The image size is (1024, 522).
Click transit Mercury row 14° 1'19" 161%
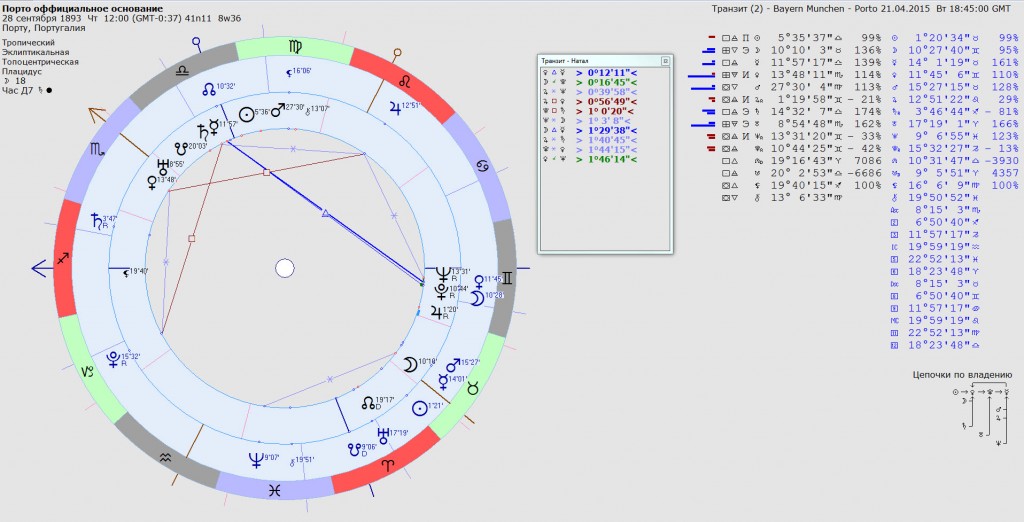tap(955, 62)
